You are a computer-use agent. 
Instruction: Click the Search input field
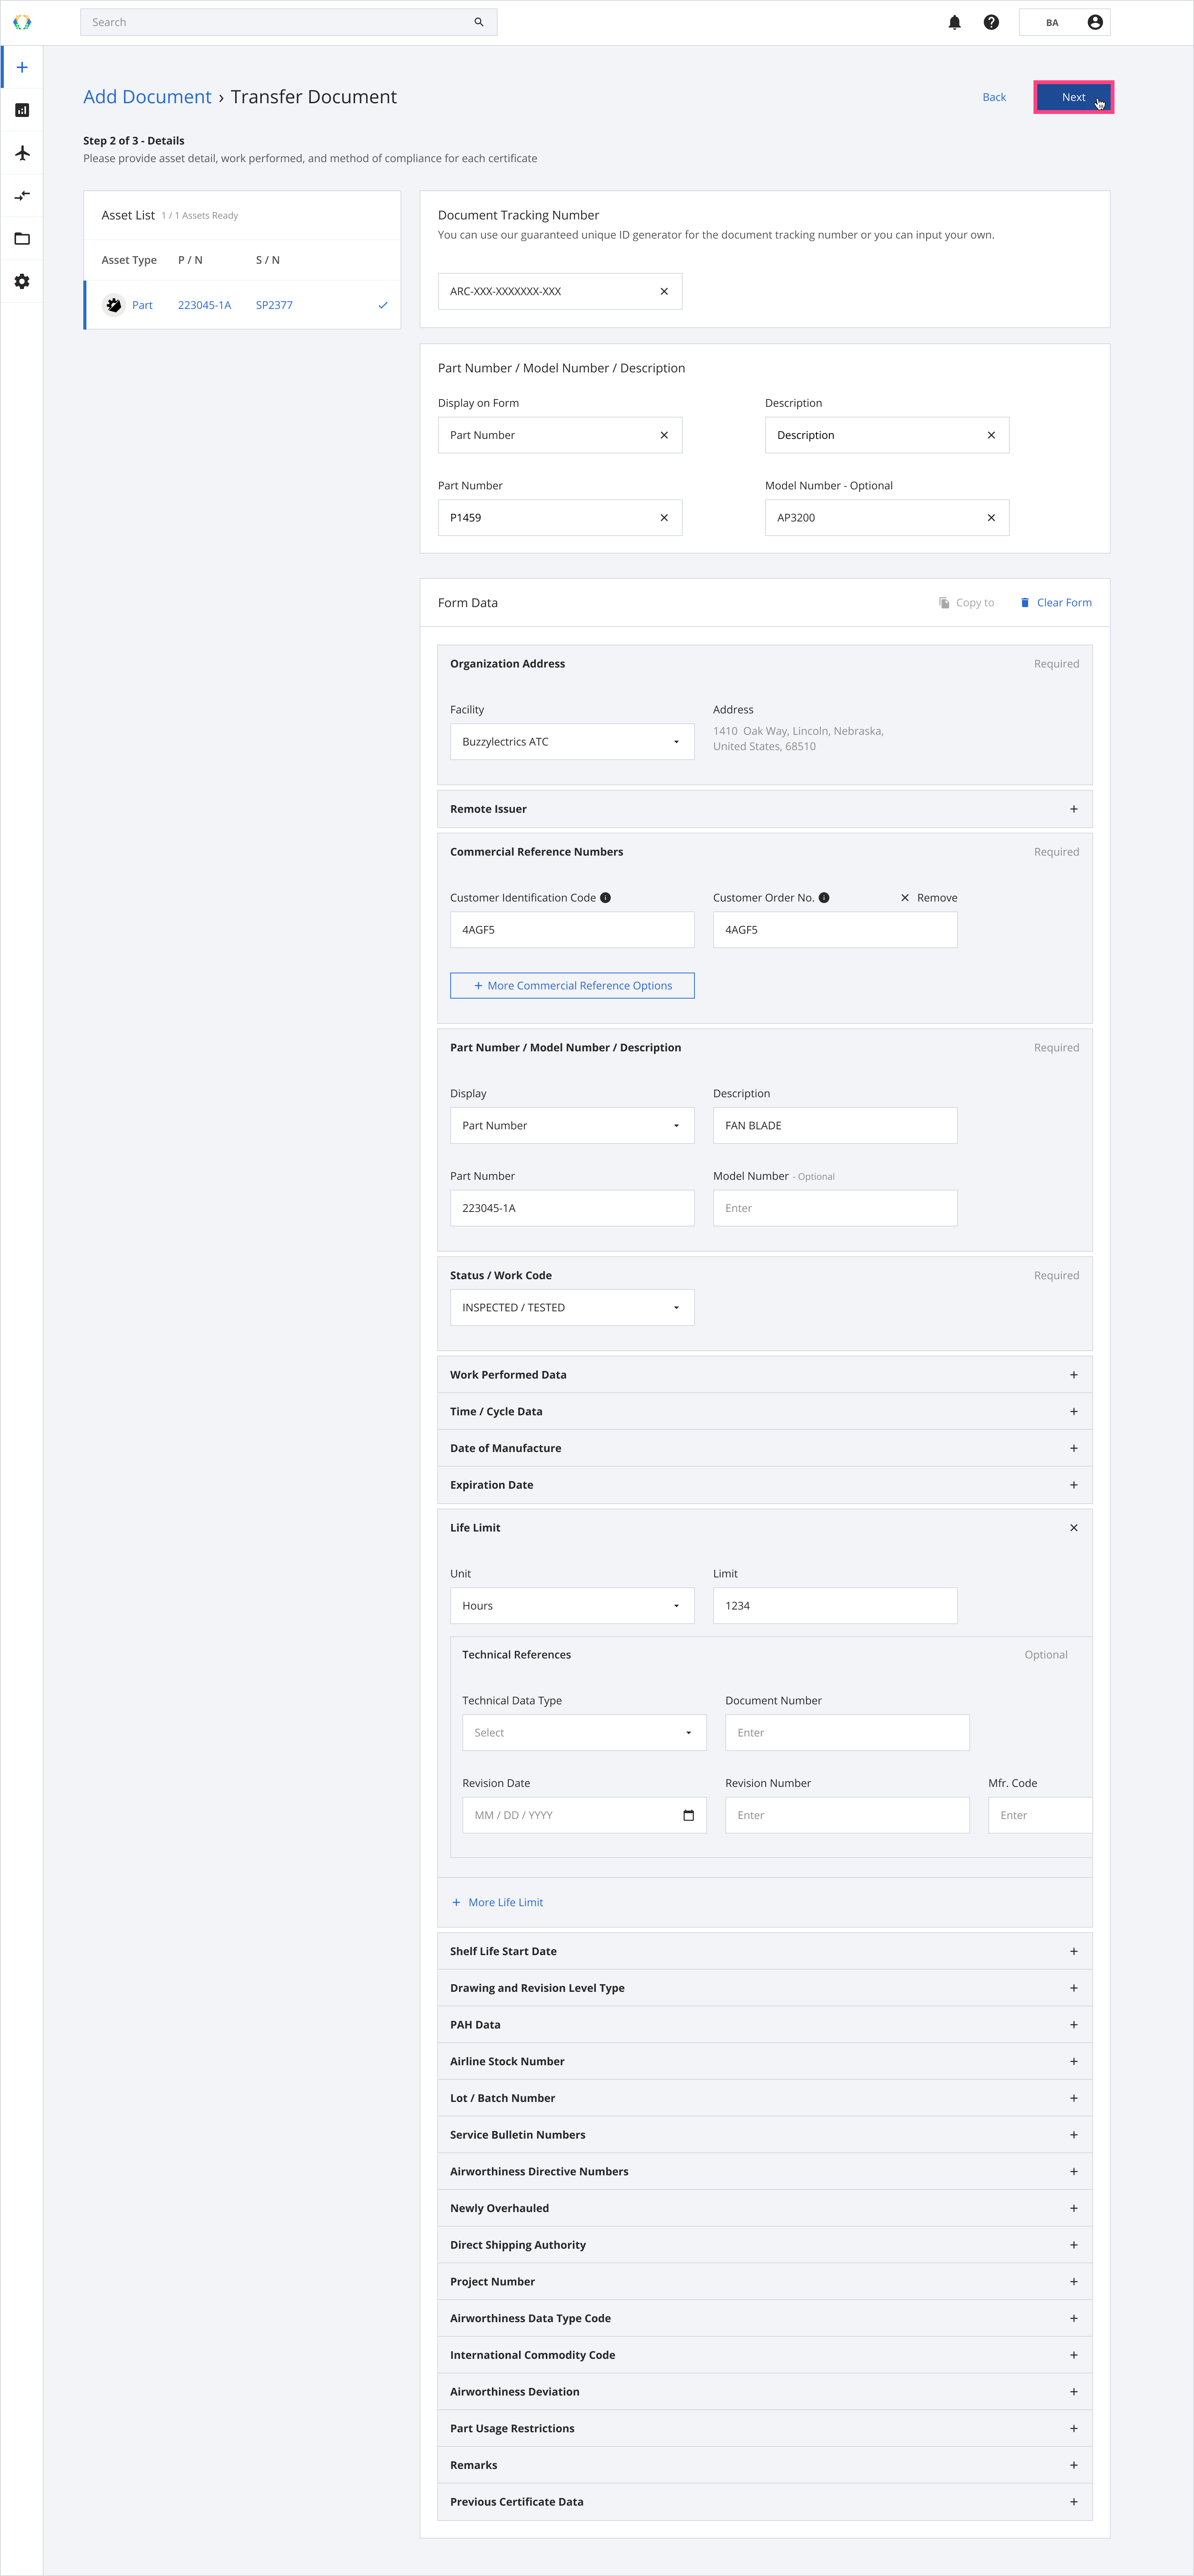tap(288, 22)
